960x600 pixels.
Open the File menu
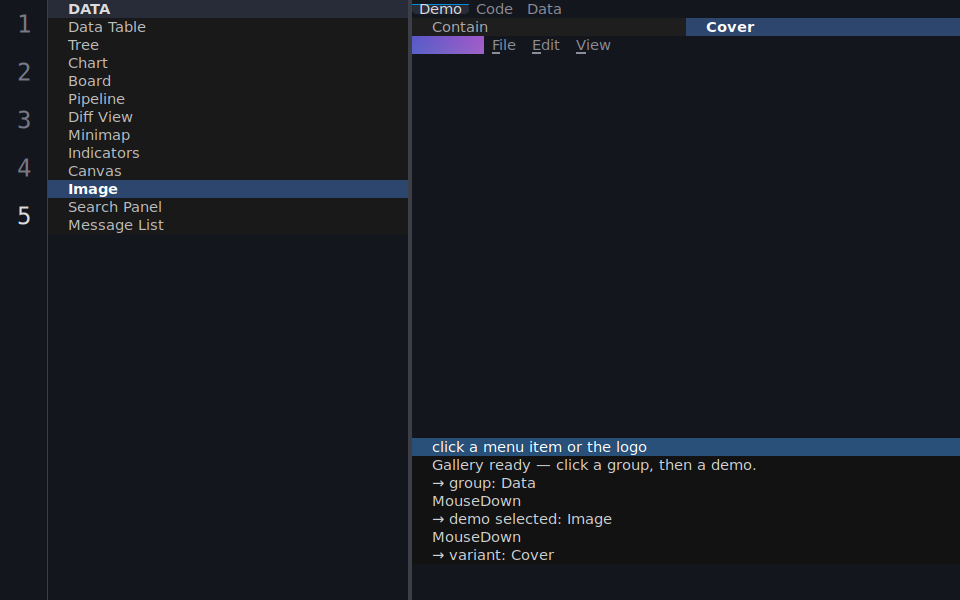coord(504,45)
